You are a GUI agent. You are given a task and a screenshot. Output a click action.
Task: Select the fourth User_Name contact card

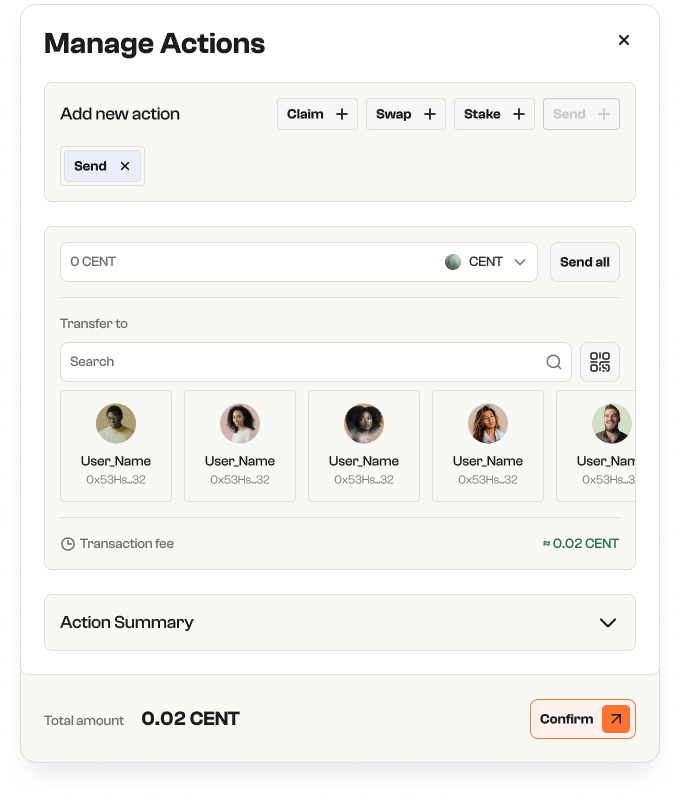click(x=487, y=446)
